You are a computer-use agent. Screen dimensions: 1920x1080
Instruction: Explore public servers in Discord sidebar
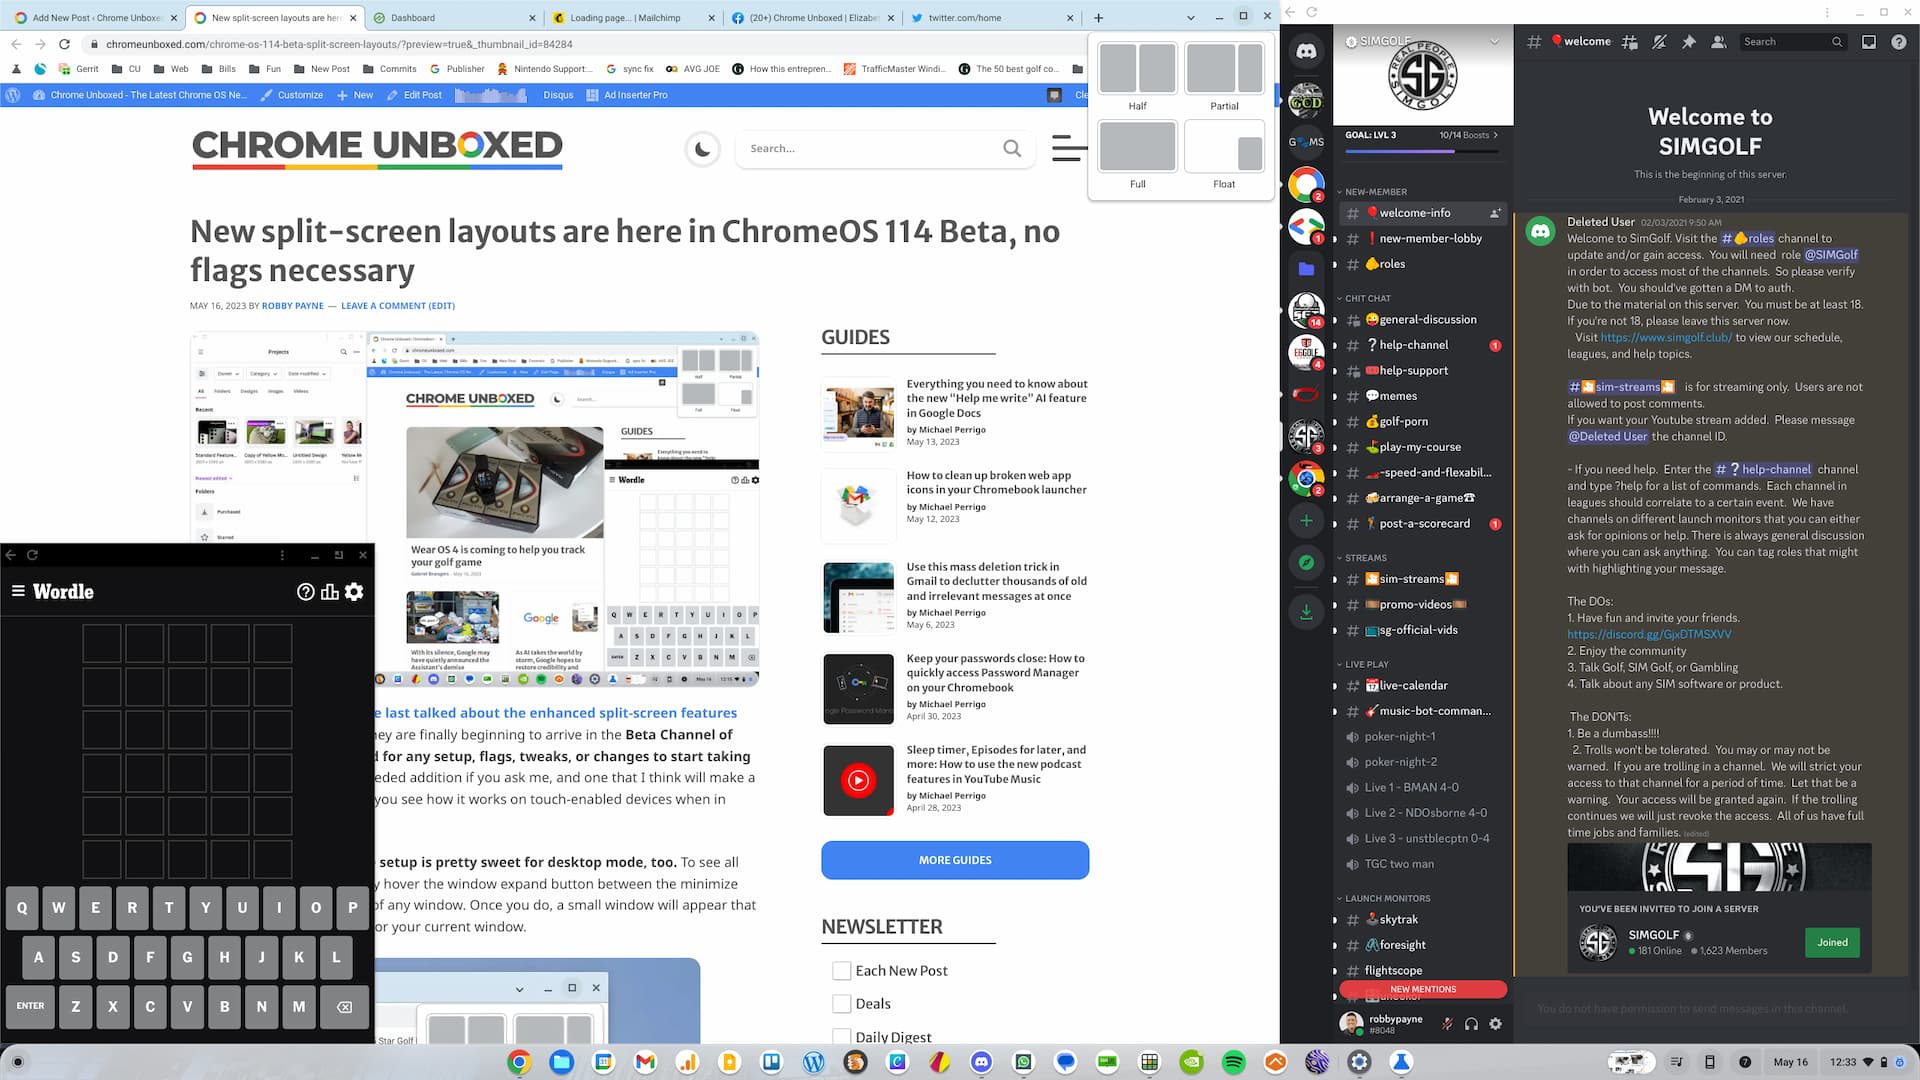[1306, 563]
